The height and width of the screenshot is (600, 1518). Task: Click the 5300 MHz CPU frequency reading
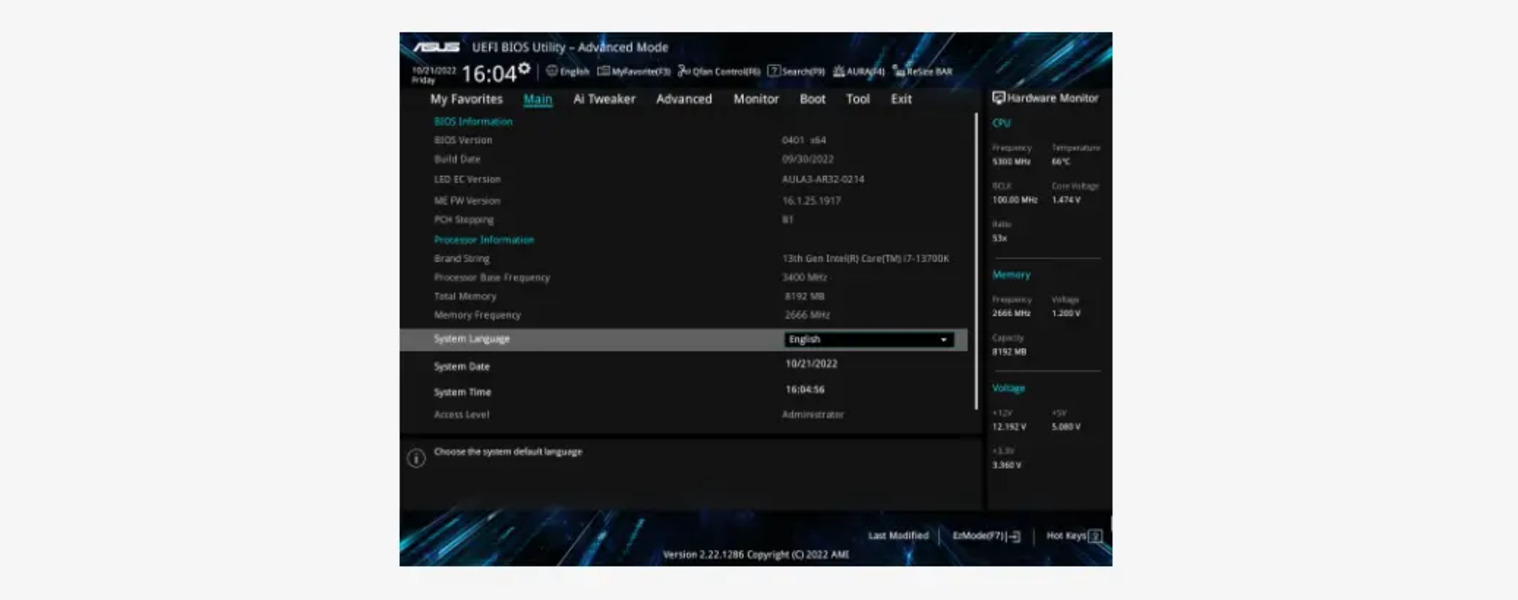(1011, 162)
